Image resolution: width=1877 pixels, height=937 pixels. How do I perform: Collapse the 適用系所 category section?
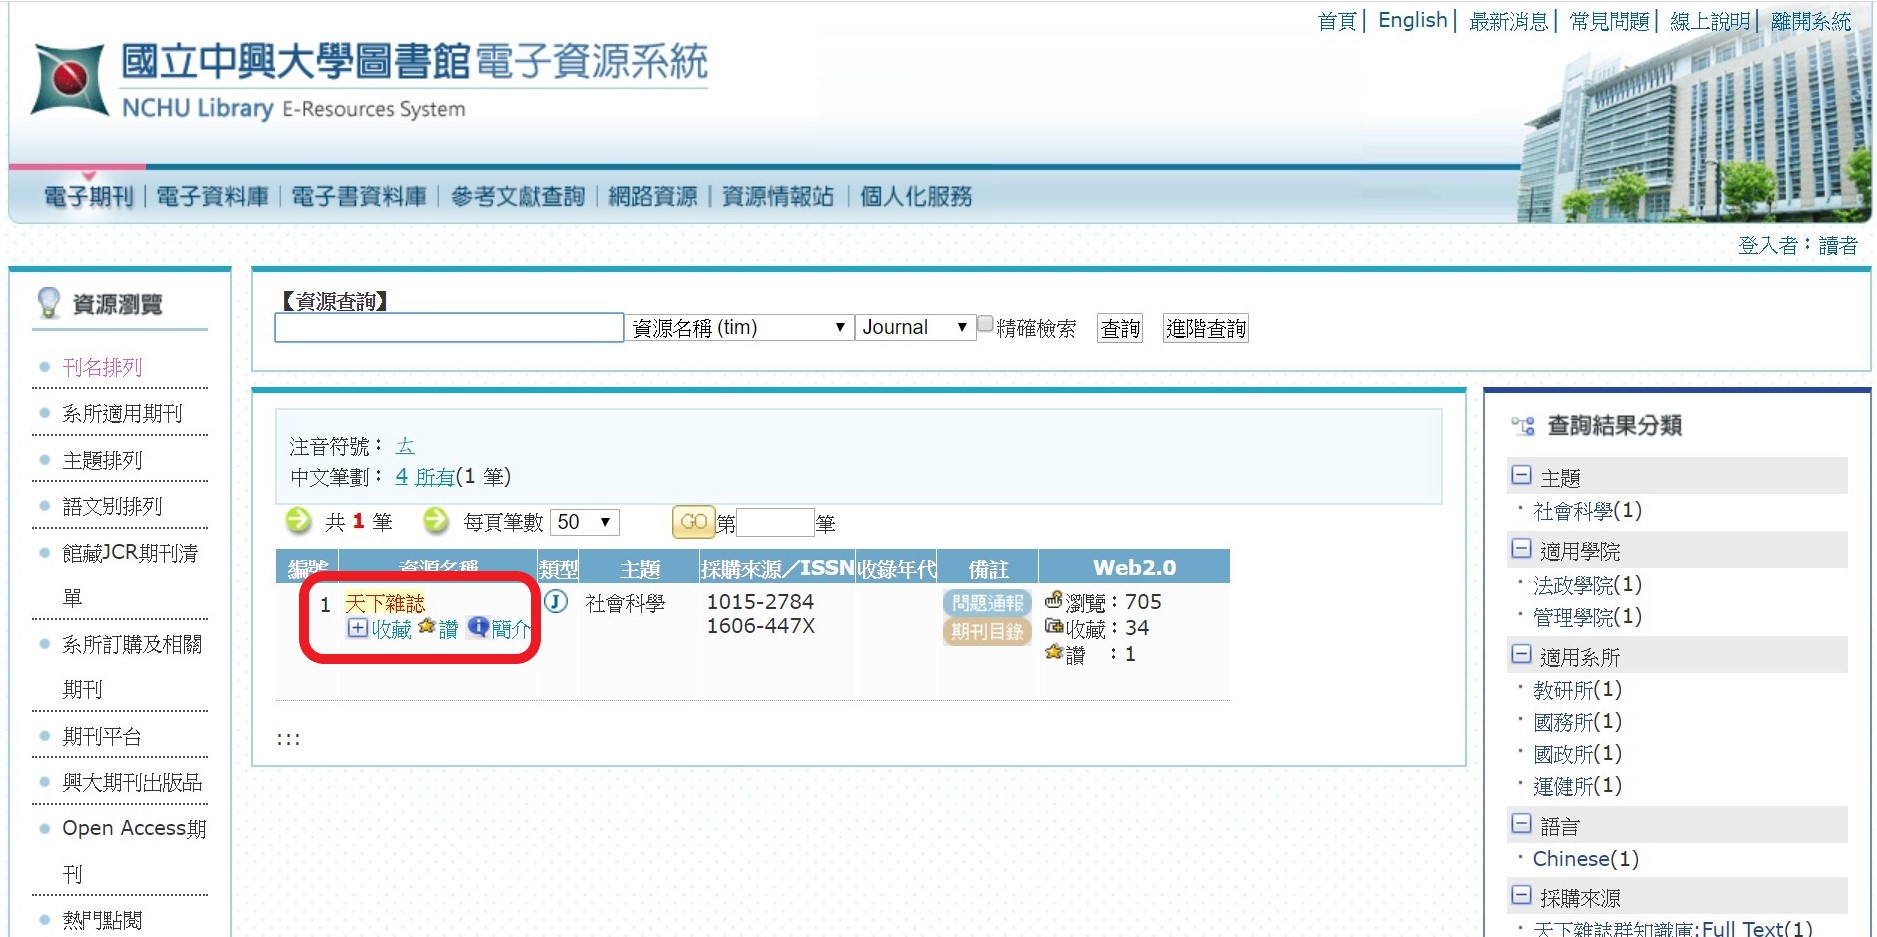[1521, 655]
